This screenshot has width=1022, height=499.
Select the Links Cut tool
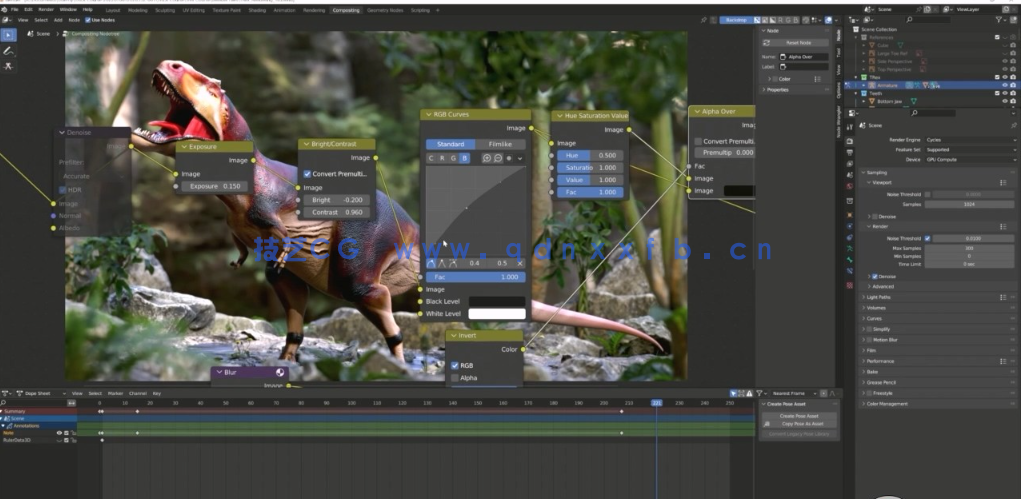(x=8, y=66)
